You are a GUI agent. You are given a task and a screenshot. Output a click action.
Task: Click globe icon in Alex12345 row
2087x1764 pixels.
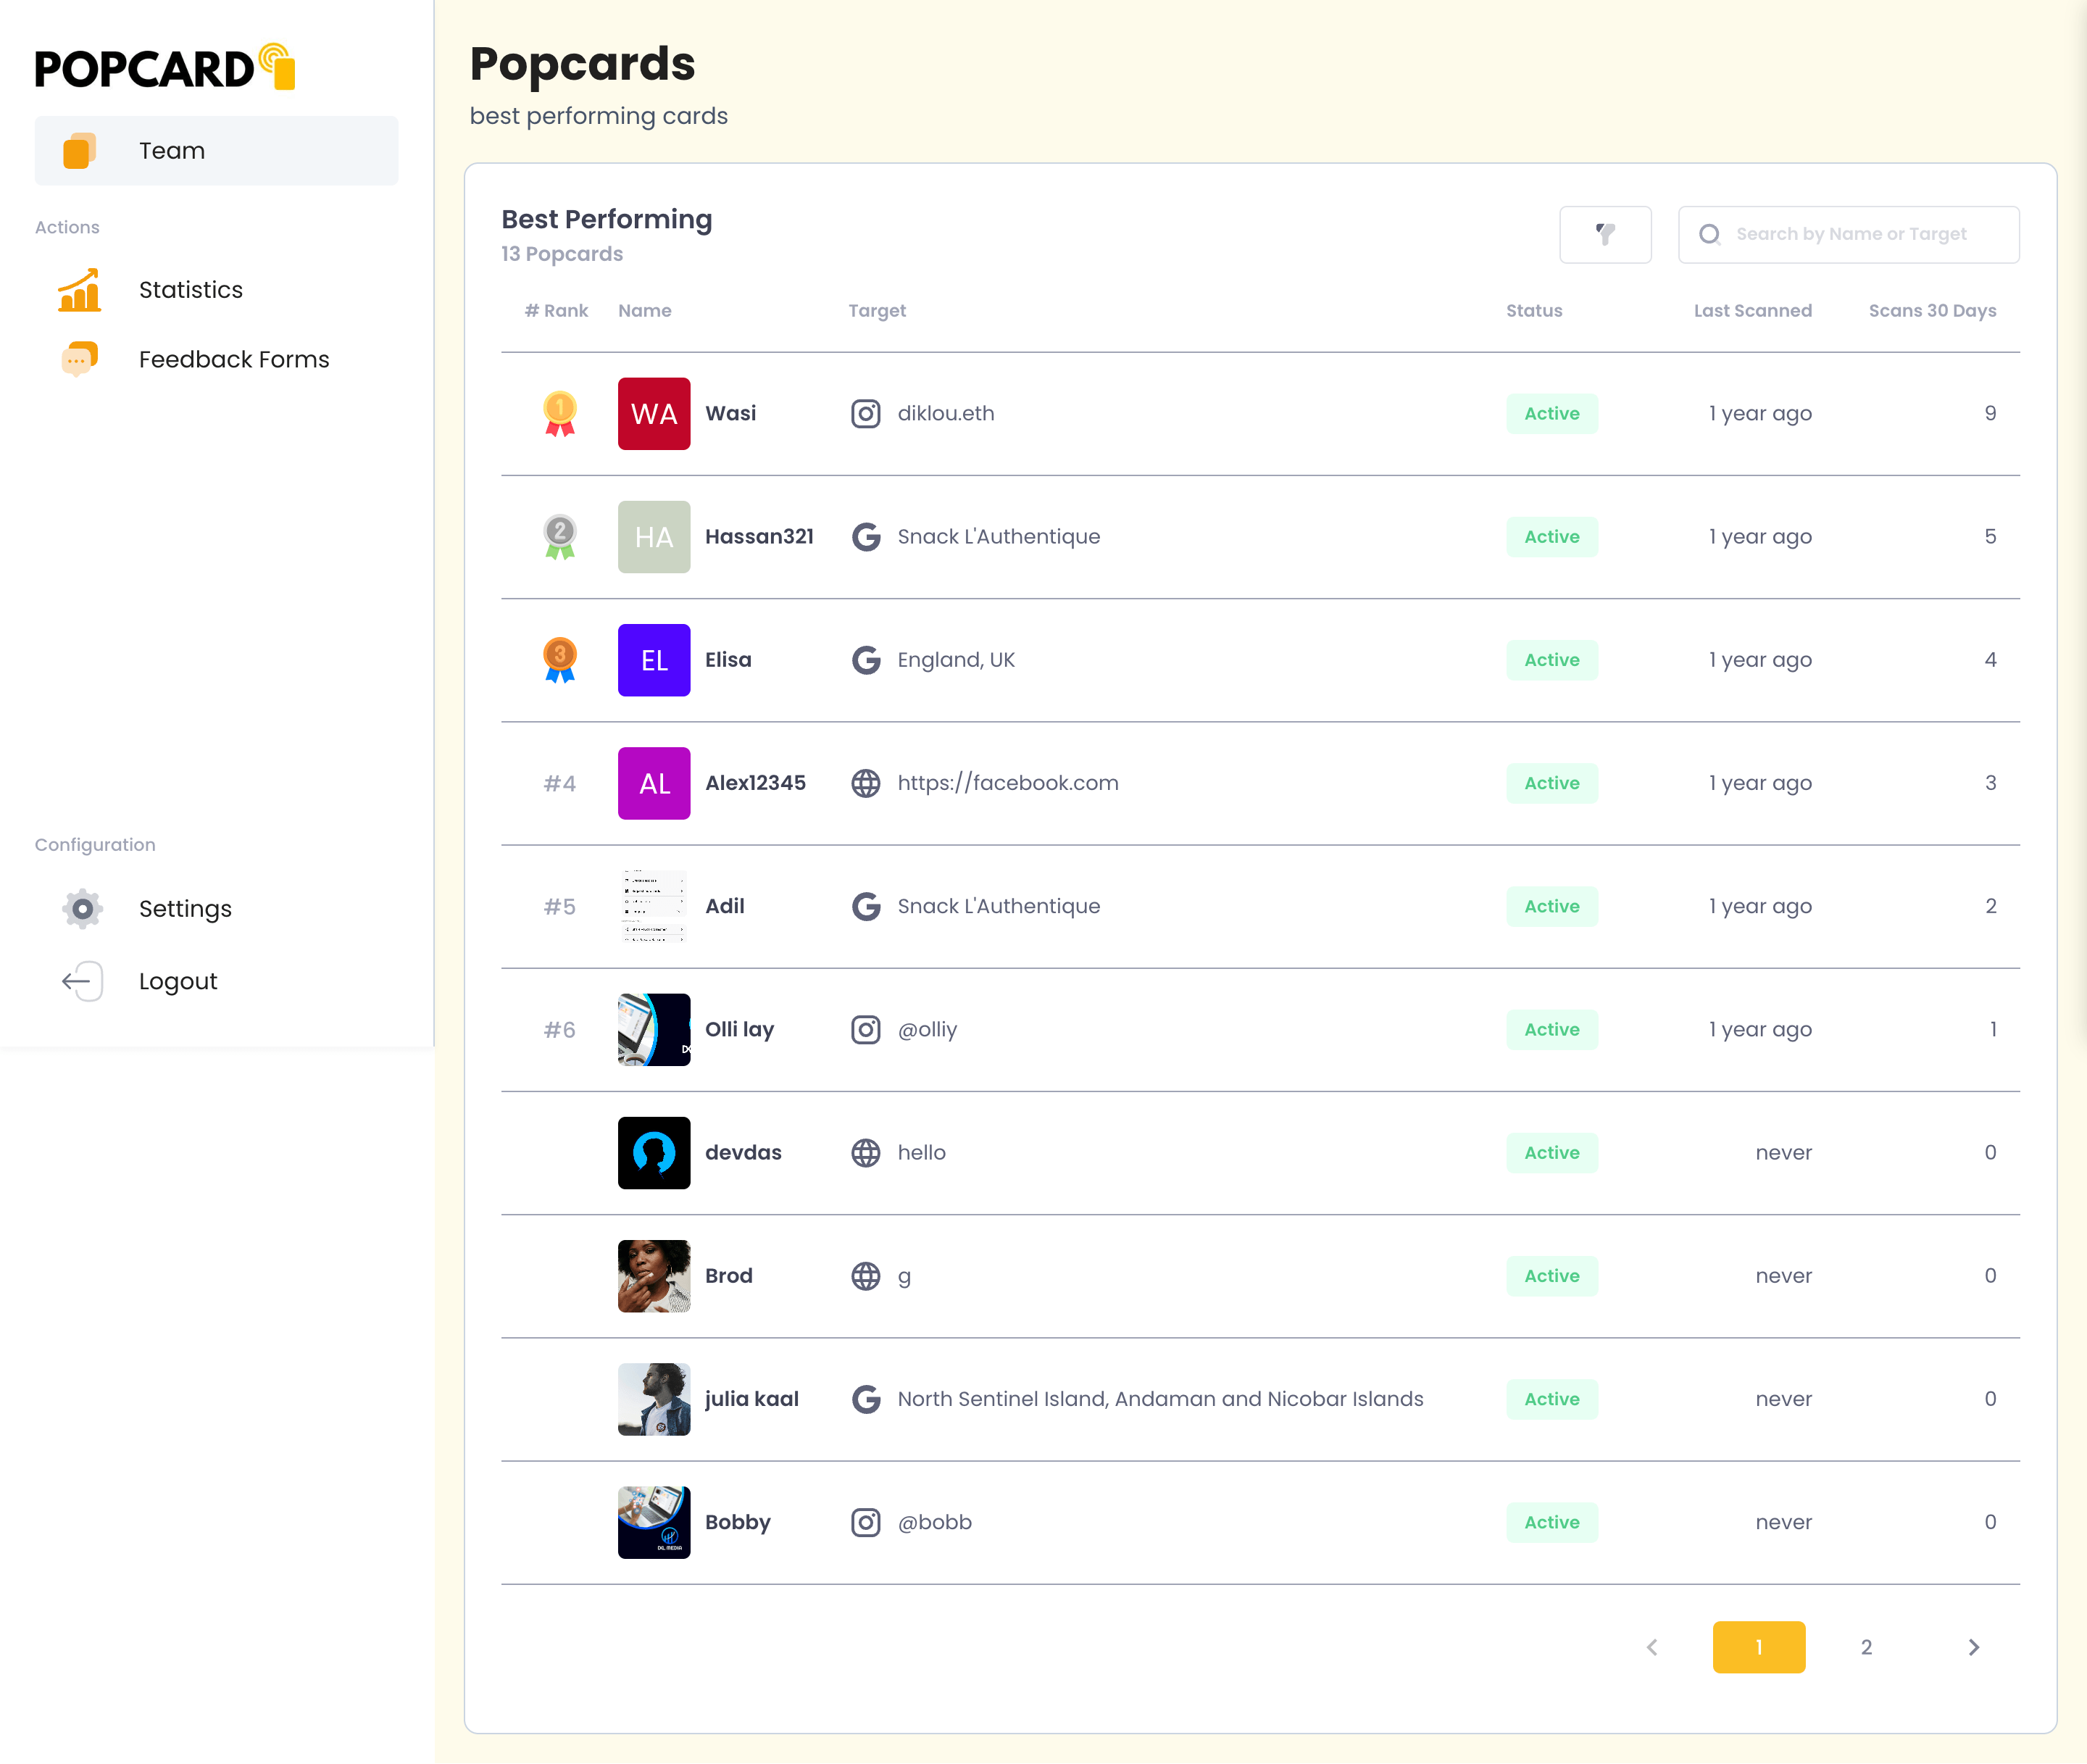coord(865,783)
